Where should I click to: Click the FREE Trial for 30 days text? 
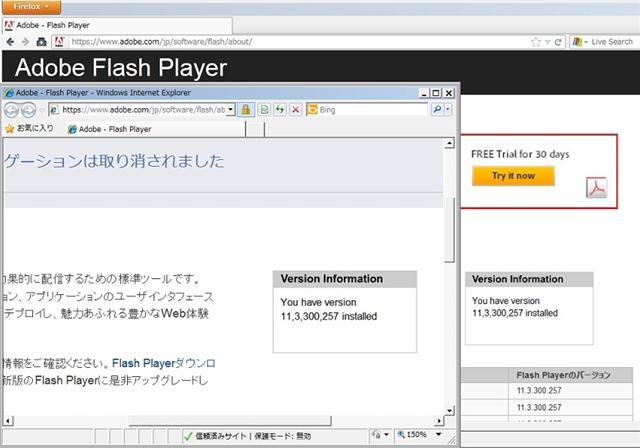(520, 154)
